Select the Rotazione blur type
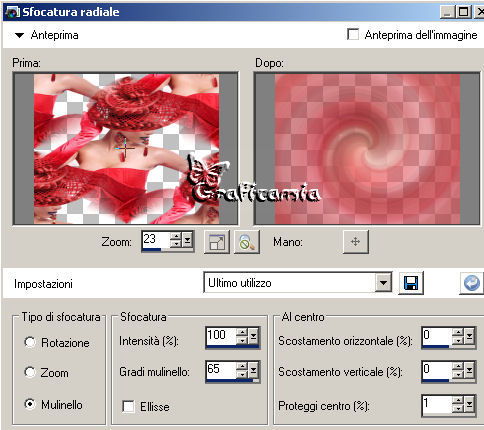The image size is (484, 430). pos(30,342)
